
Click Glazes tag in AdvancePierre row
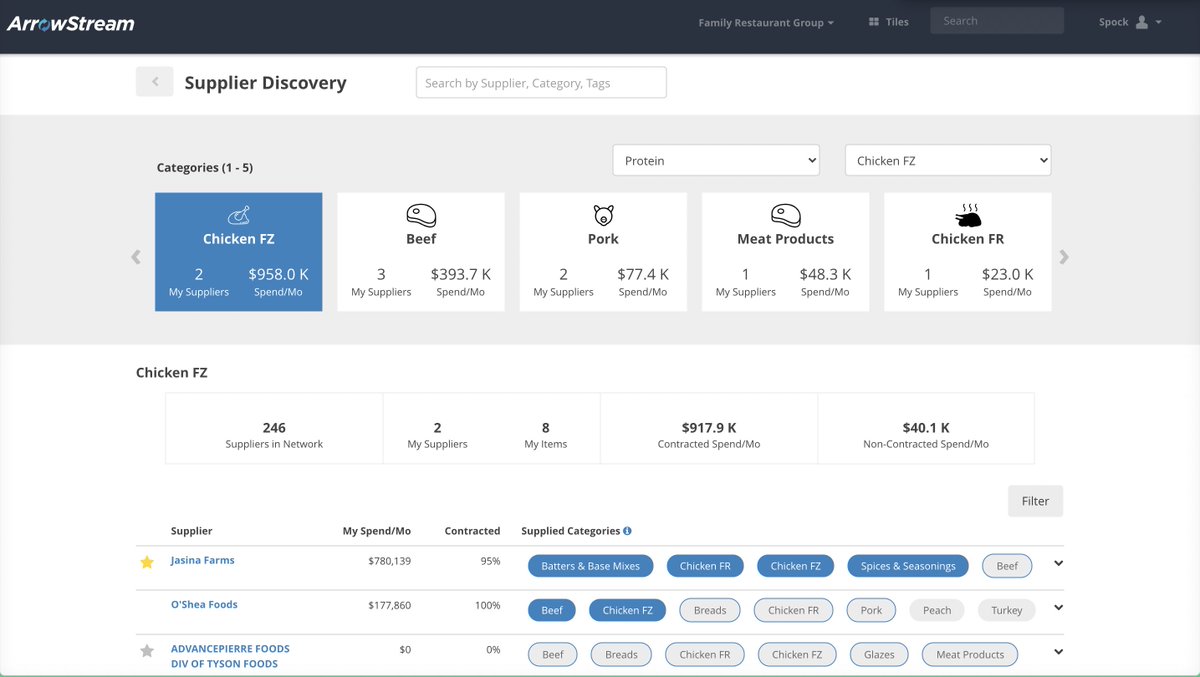coord(879,655)
